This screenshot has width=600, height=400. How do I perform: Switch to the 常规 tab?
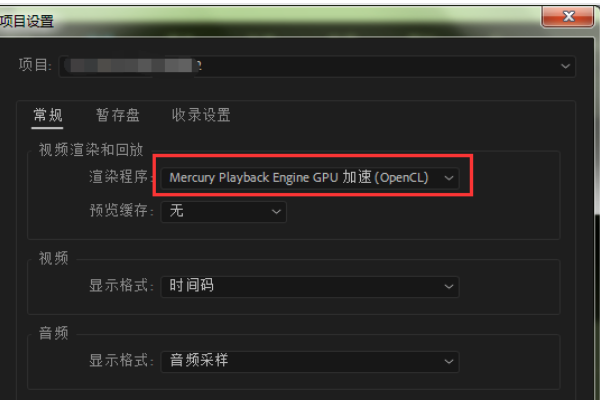click(47, 115)
